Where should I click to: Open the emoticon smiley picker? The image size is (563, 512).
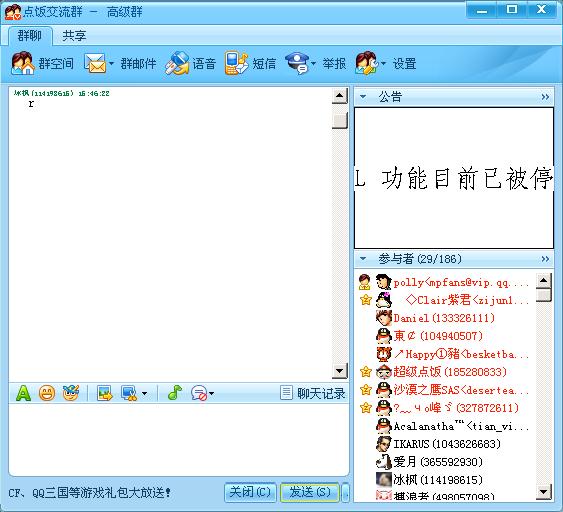pyautogui.click(x=47, y=393)
